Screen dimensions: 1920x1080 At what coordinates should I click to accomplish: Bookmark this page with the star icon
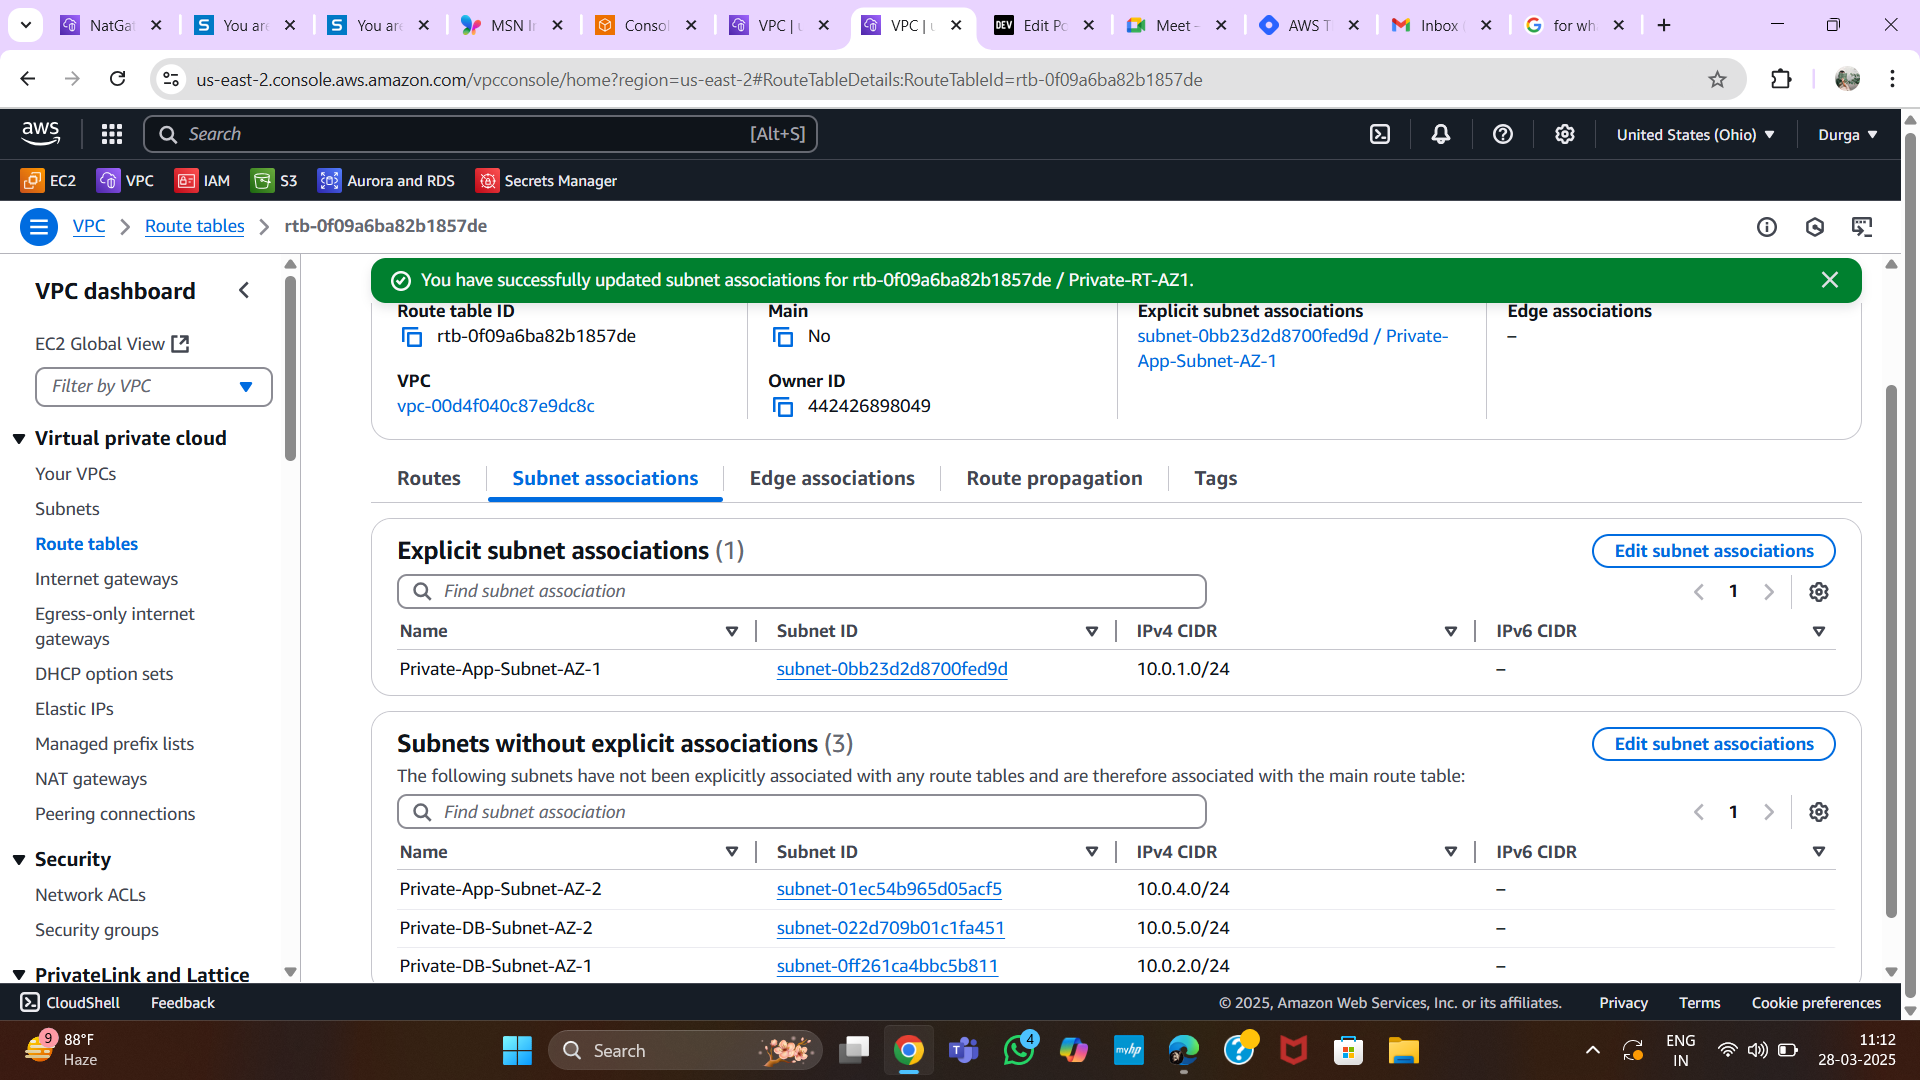pos(1717,79)
